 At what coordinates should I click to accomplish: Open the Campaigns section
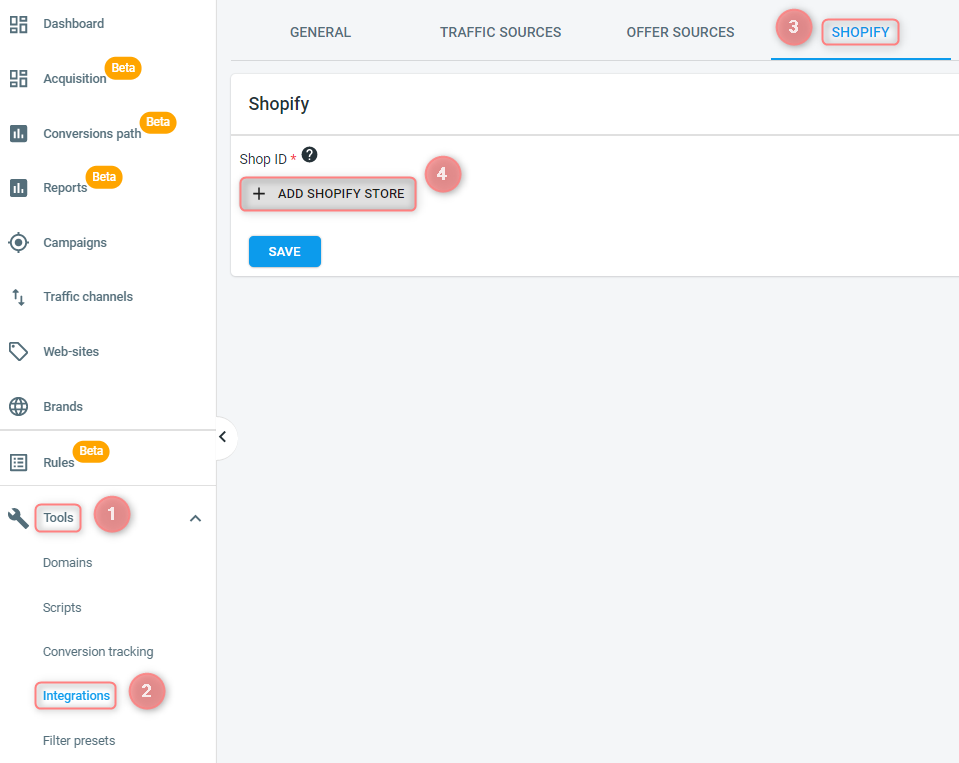pos(75,243)
